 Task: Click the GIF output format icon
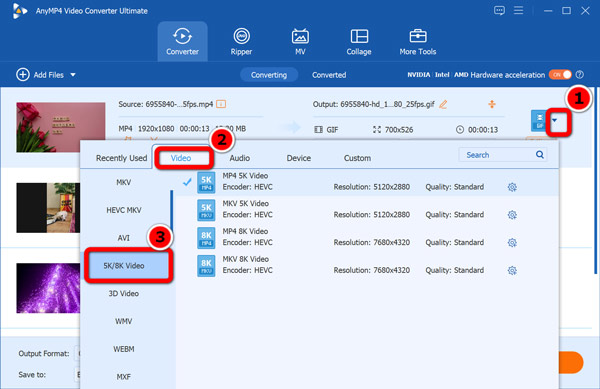click(539, 121)
